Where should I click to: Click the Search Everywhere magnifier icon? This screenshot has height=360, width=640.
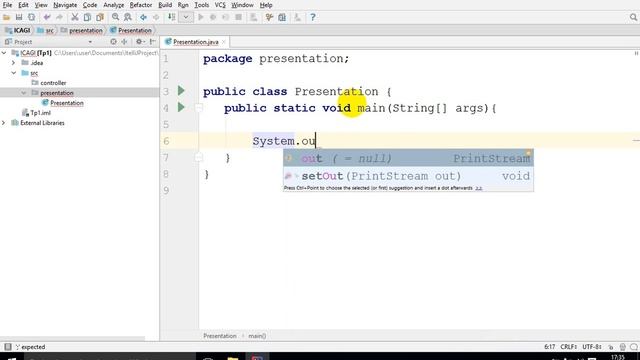(x=633, y=17)
